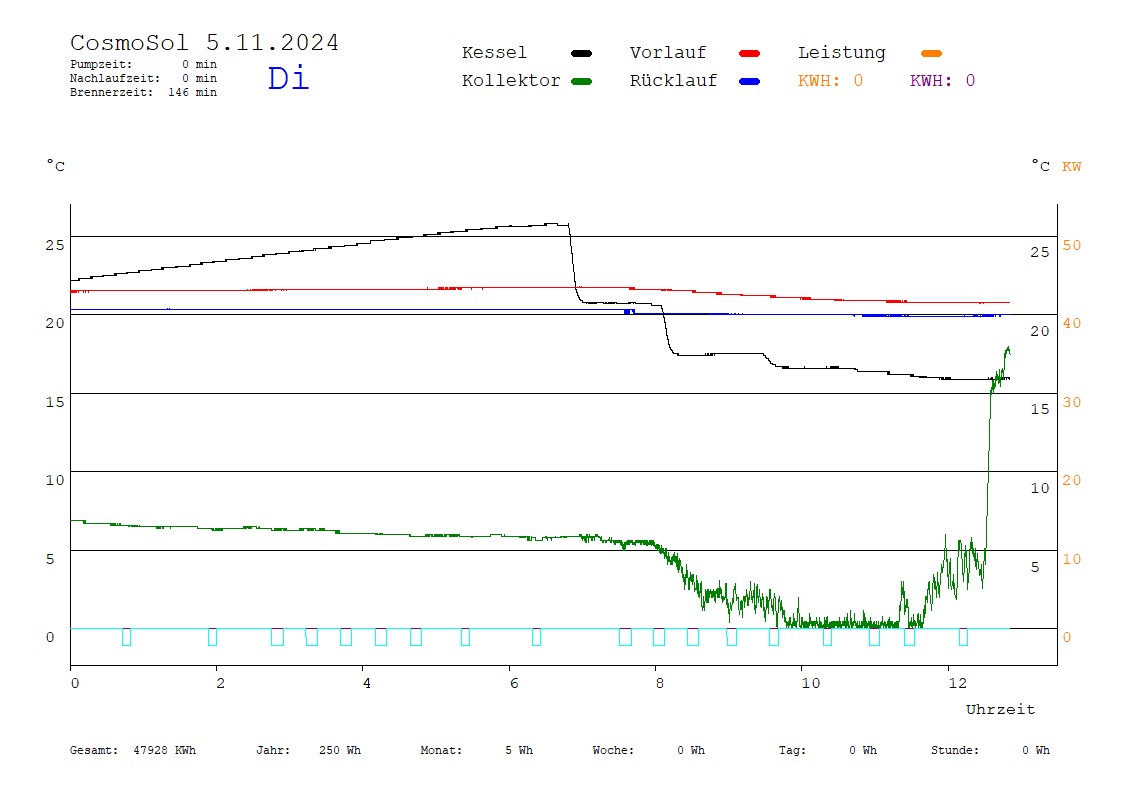Click the "5 Wh" monthly value
The height and width of the screenshot is (812, 1148).
click(x=519, y=750)
